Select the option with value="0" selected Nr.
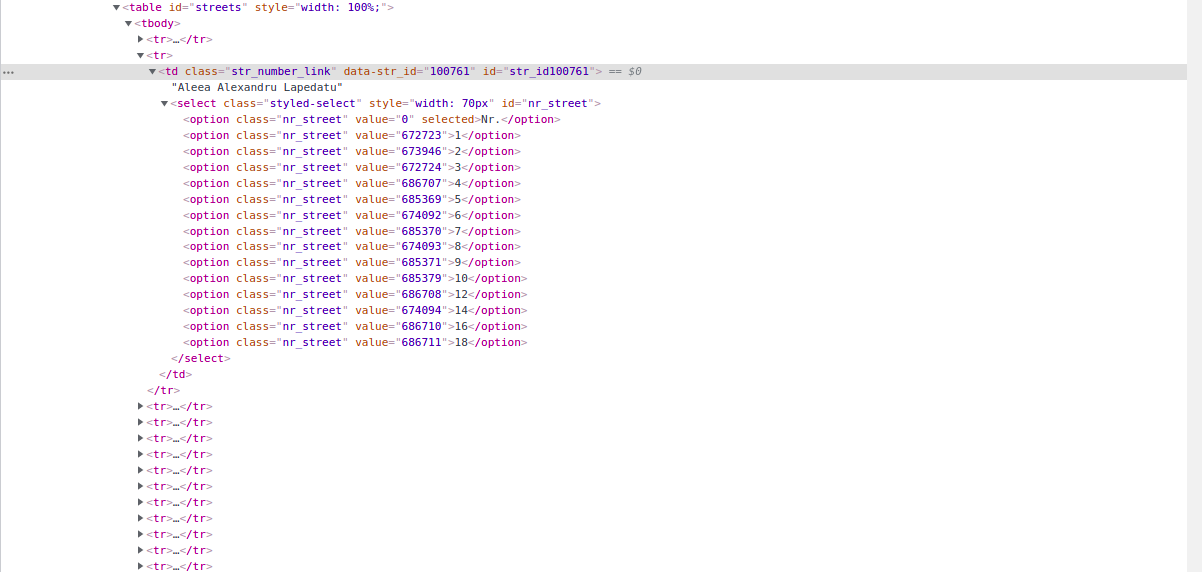1202x572 pixels. pos(371,120)
